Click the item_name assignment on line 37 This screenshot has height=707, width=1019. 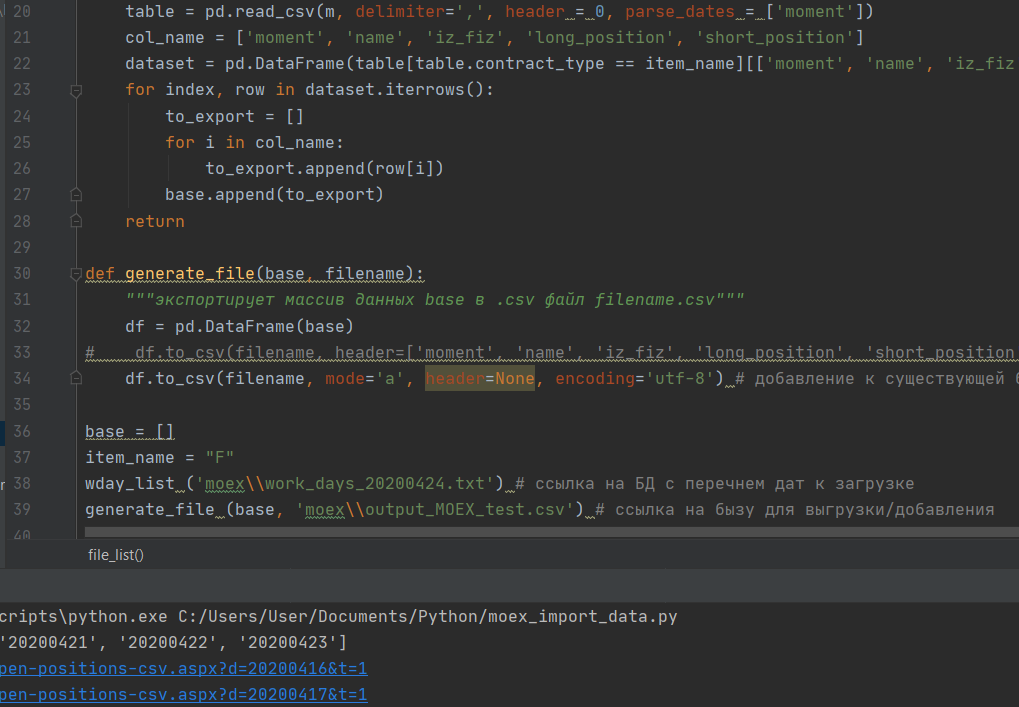pyautogui.click(x=160, y=457)
